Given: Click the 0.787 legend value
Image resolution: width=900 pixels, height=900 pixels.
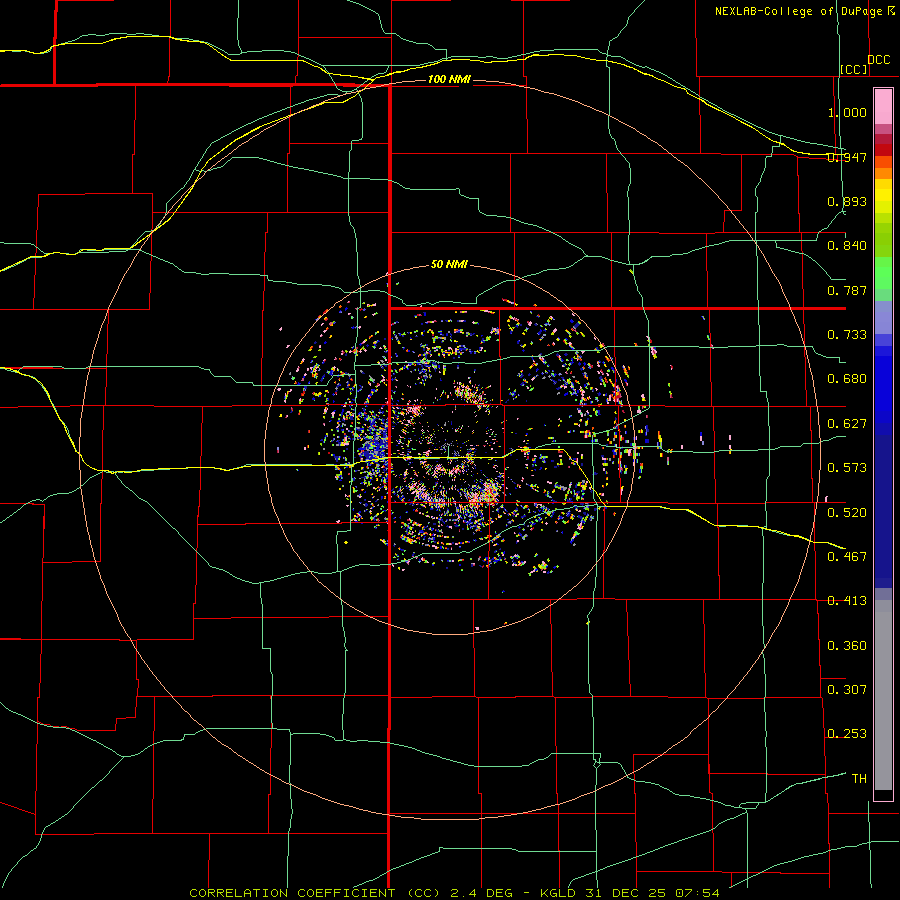Looking at the screenshot, I should (847, 290).
